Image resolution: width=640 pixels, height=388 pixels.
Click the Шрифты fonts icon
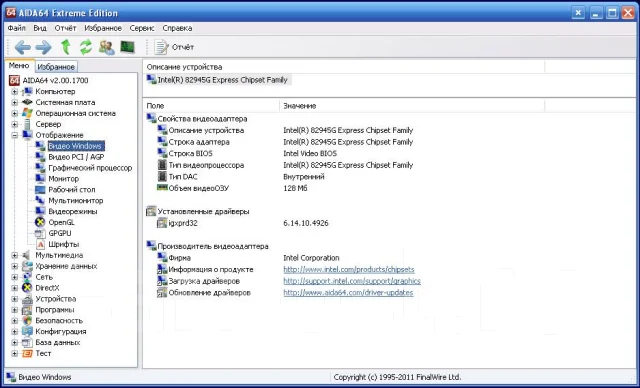[x=40, y=244]
